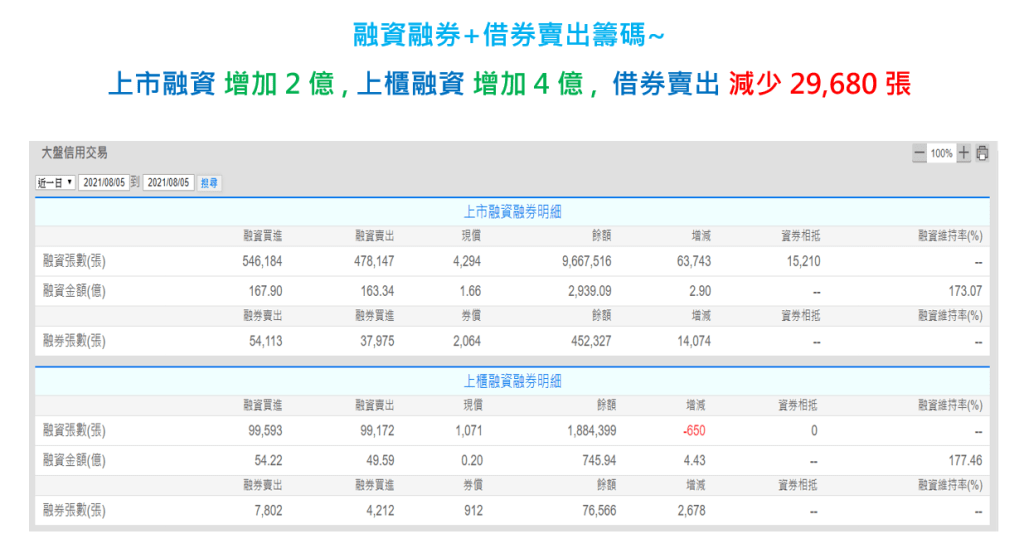Click the 大盤信用交易 panel title
Image resolution: width=1024 pixels, height=558 pixels.
(74, 153)
